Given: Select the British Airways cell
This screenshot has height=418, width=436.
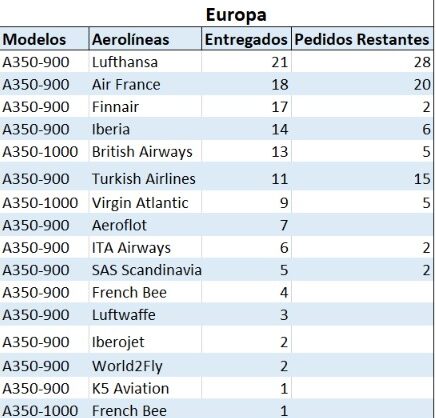Looking at the screenshot, I should click(145, 152).
